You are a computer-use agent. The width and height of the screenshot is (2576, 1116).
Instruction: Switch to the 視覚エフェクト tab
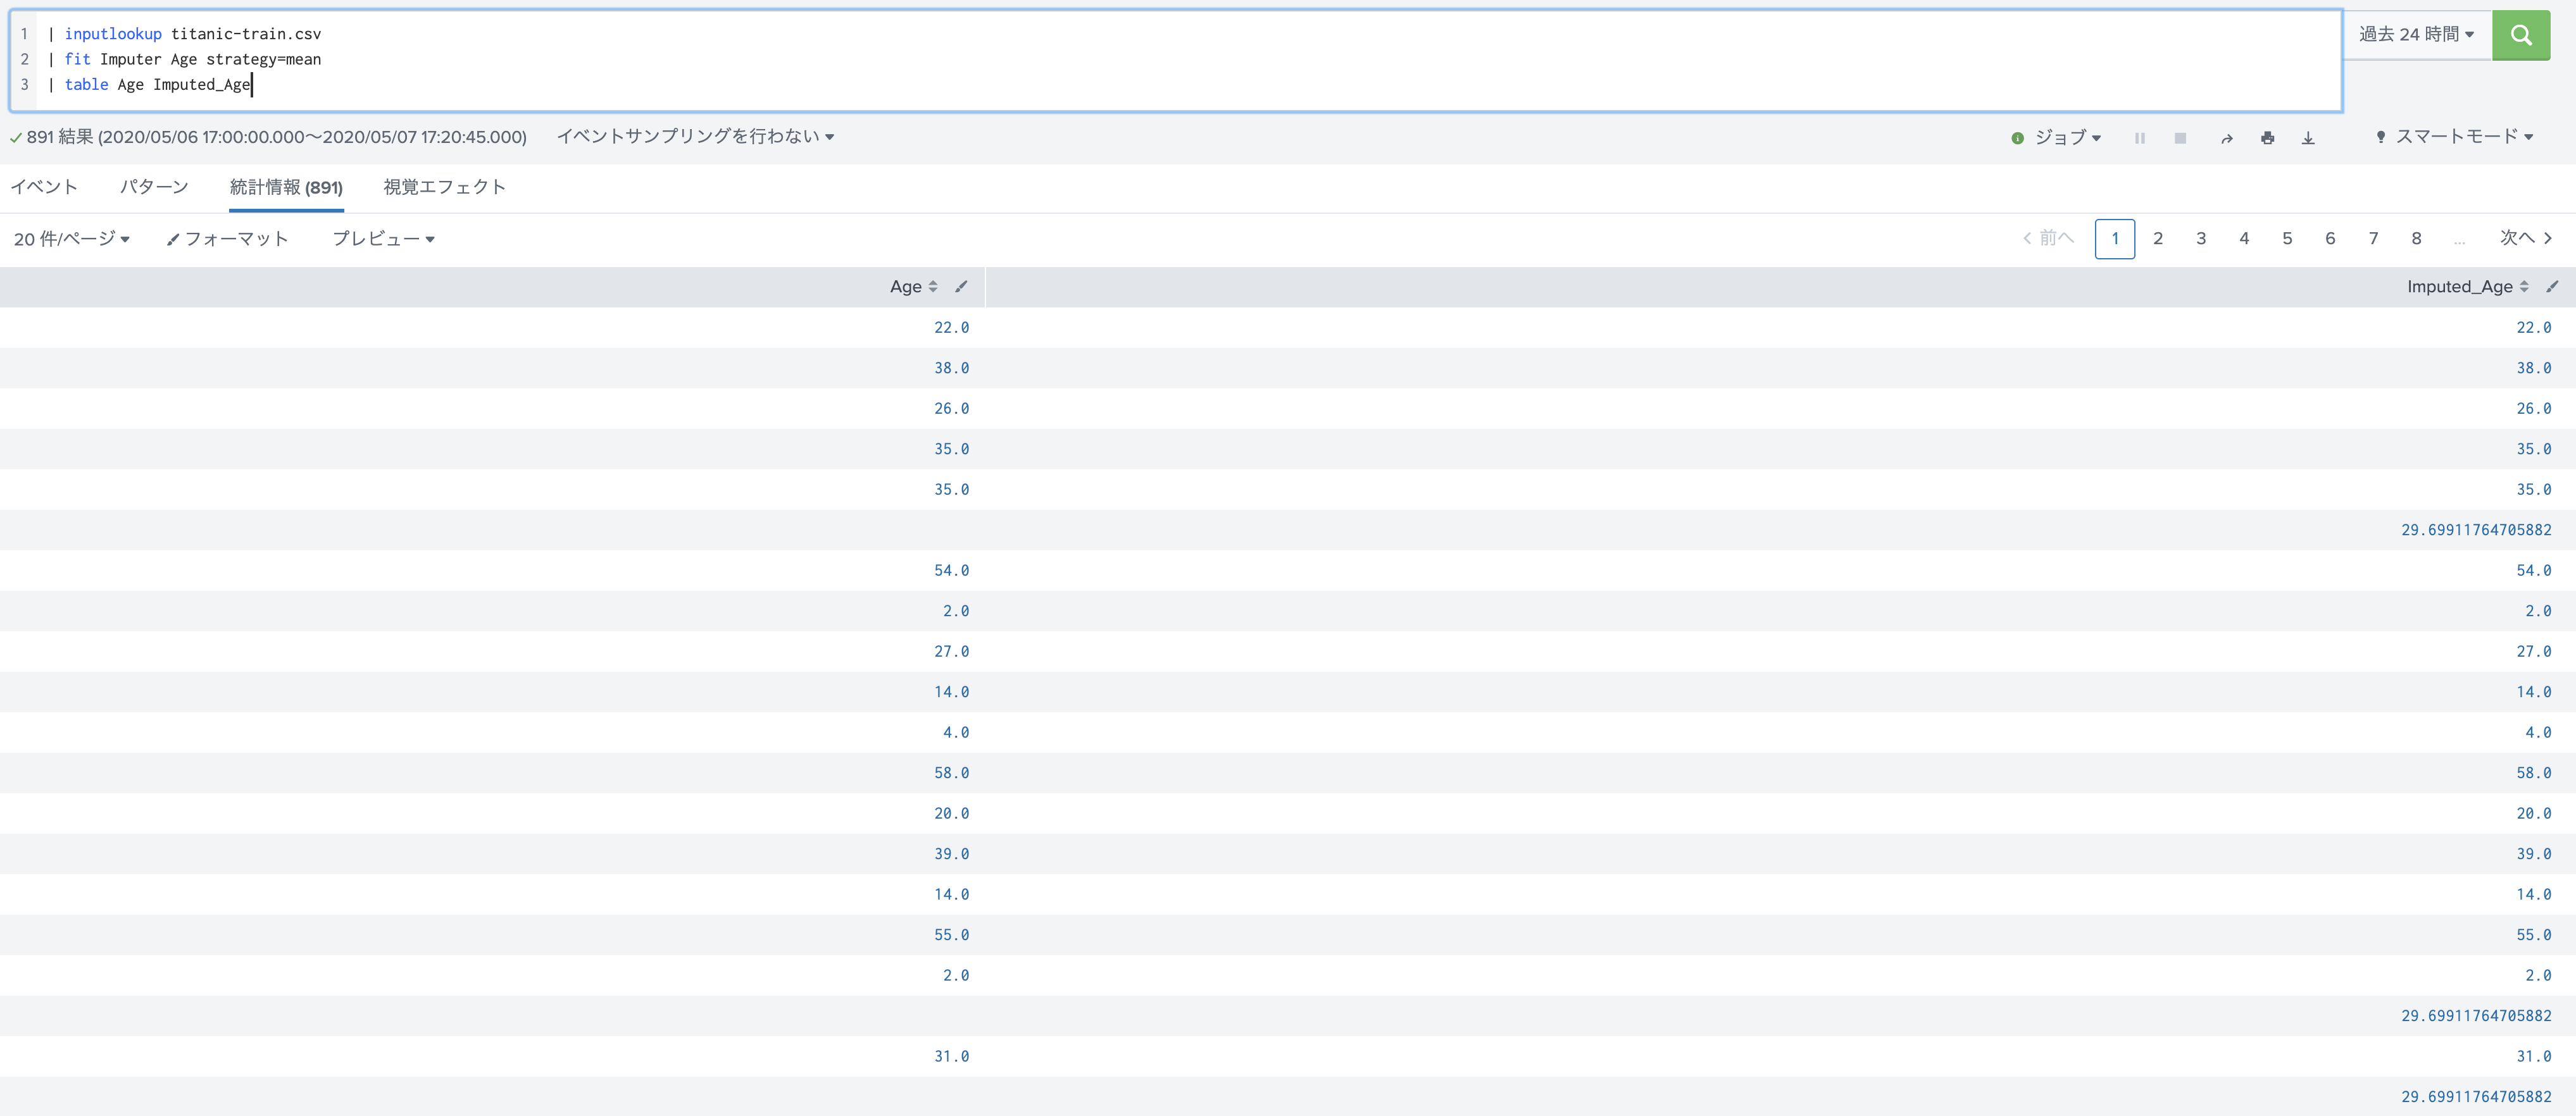point(444,187)
